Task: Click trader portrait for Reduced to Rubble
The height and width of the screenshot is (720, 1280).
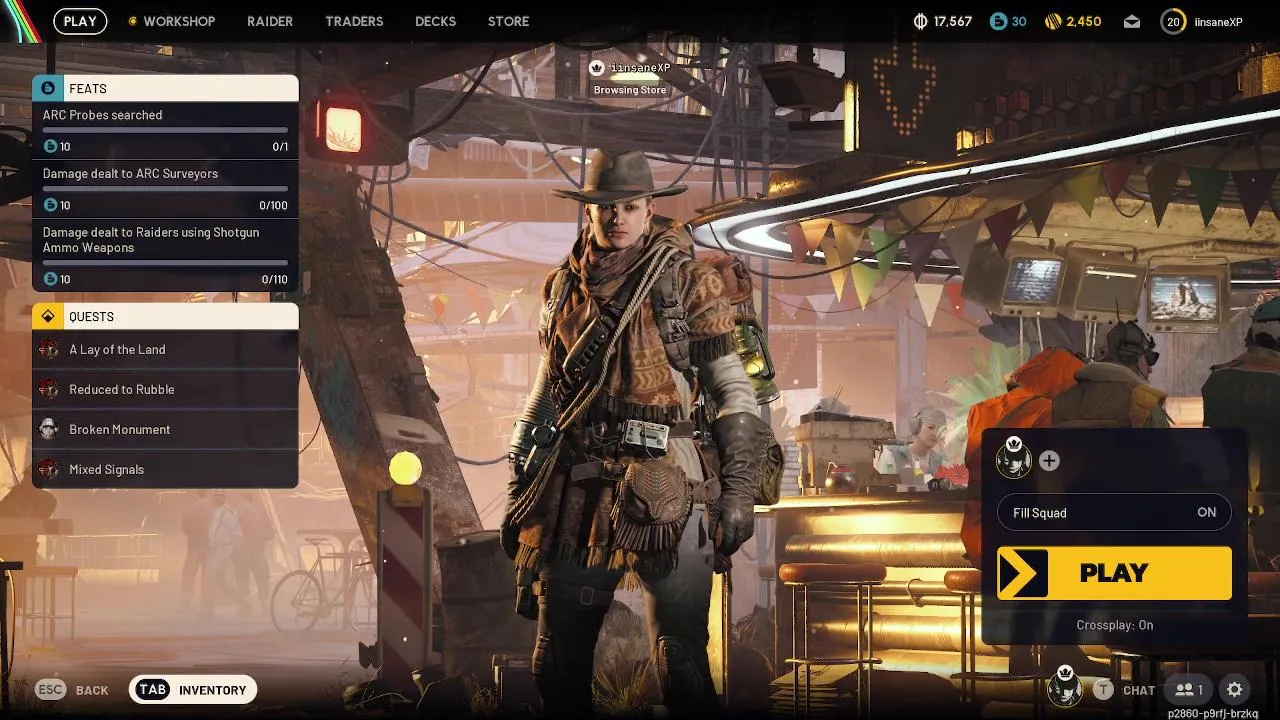Action: point(49,389)
